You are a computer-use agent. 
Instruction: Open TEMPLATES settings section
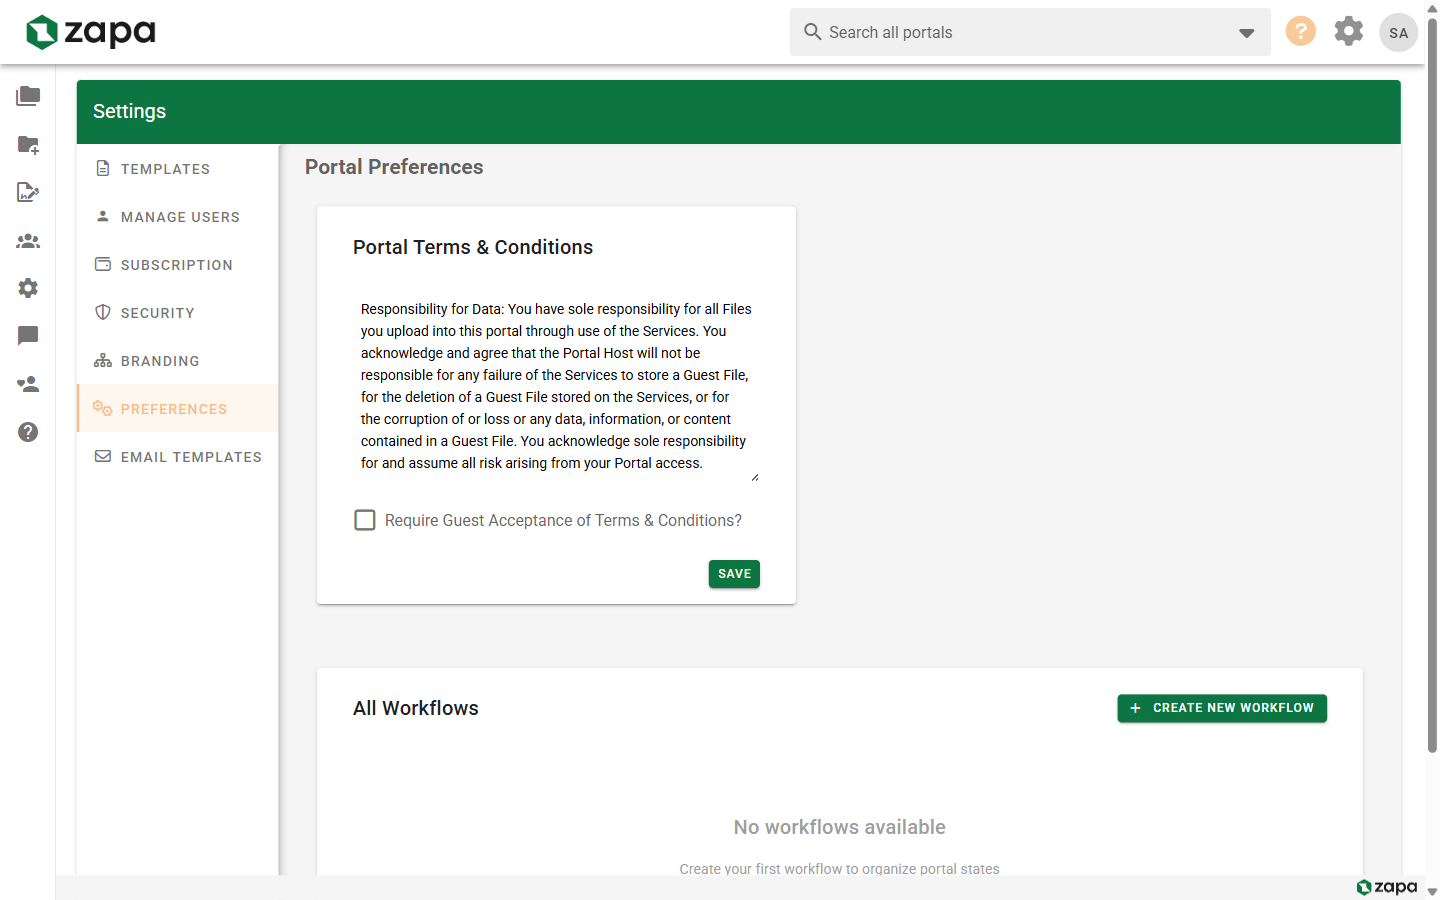coord(178,168)
